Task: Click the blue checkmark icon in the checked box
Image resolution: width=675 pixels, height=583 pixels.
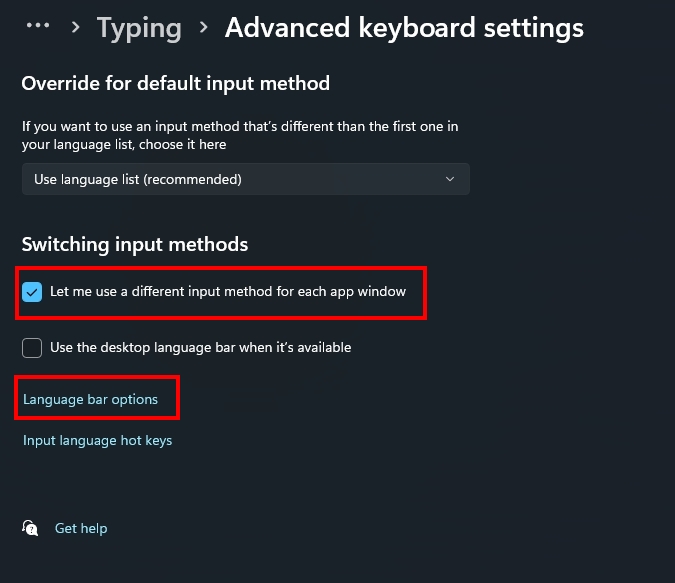Action: tap(32, 292)
